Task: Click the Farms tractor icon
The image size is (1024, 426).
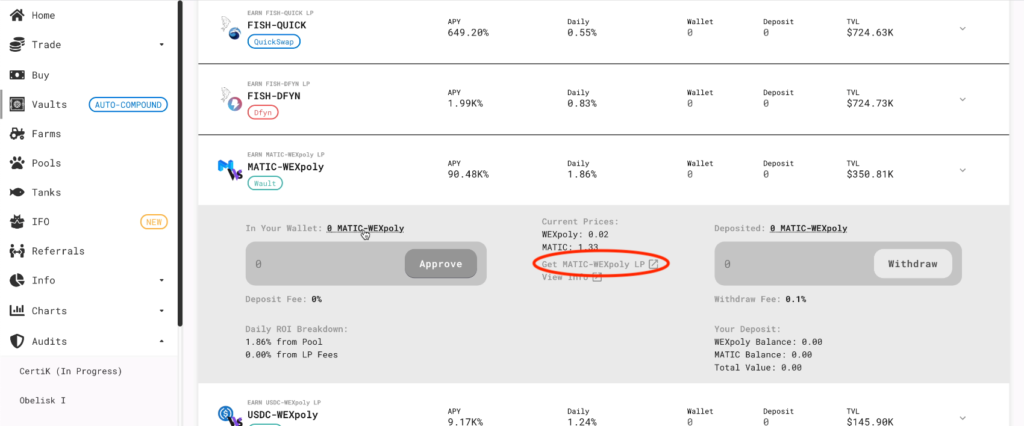Action: coord(17,133)
